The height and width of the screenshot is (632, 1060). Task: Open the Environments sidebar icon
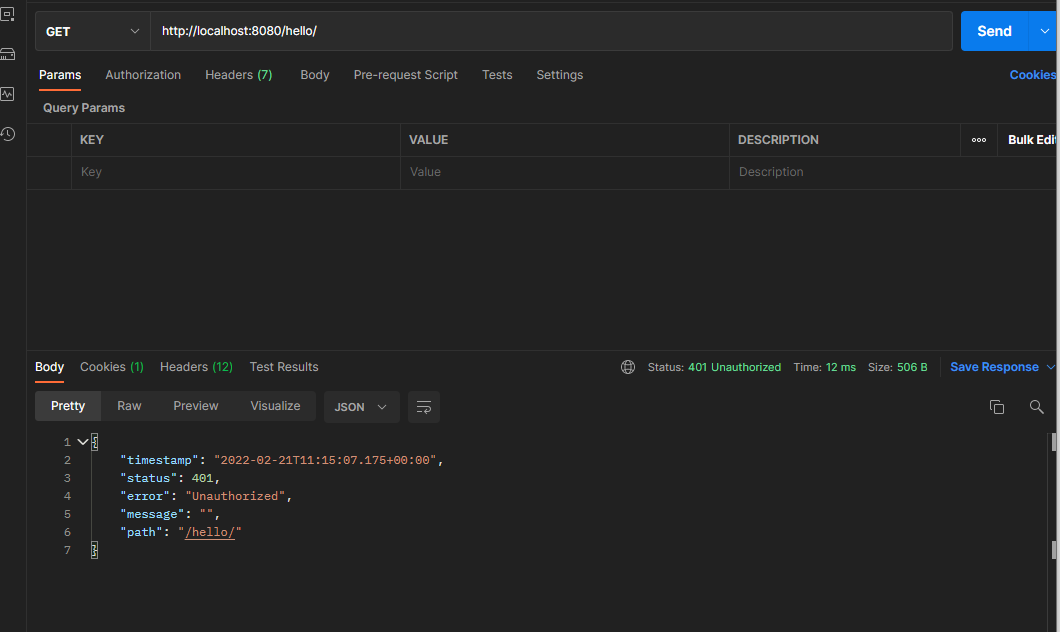[7, 14]
